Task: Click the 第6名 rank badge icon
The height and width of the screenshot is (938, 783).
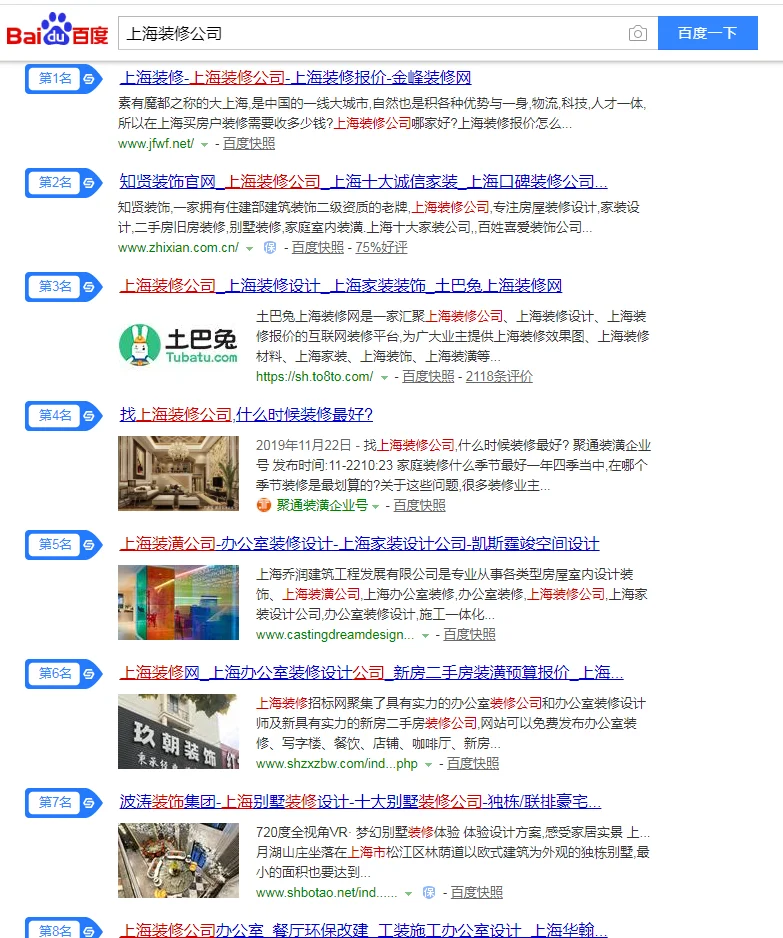Action: [x=63, y=674]
